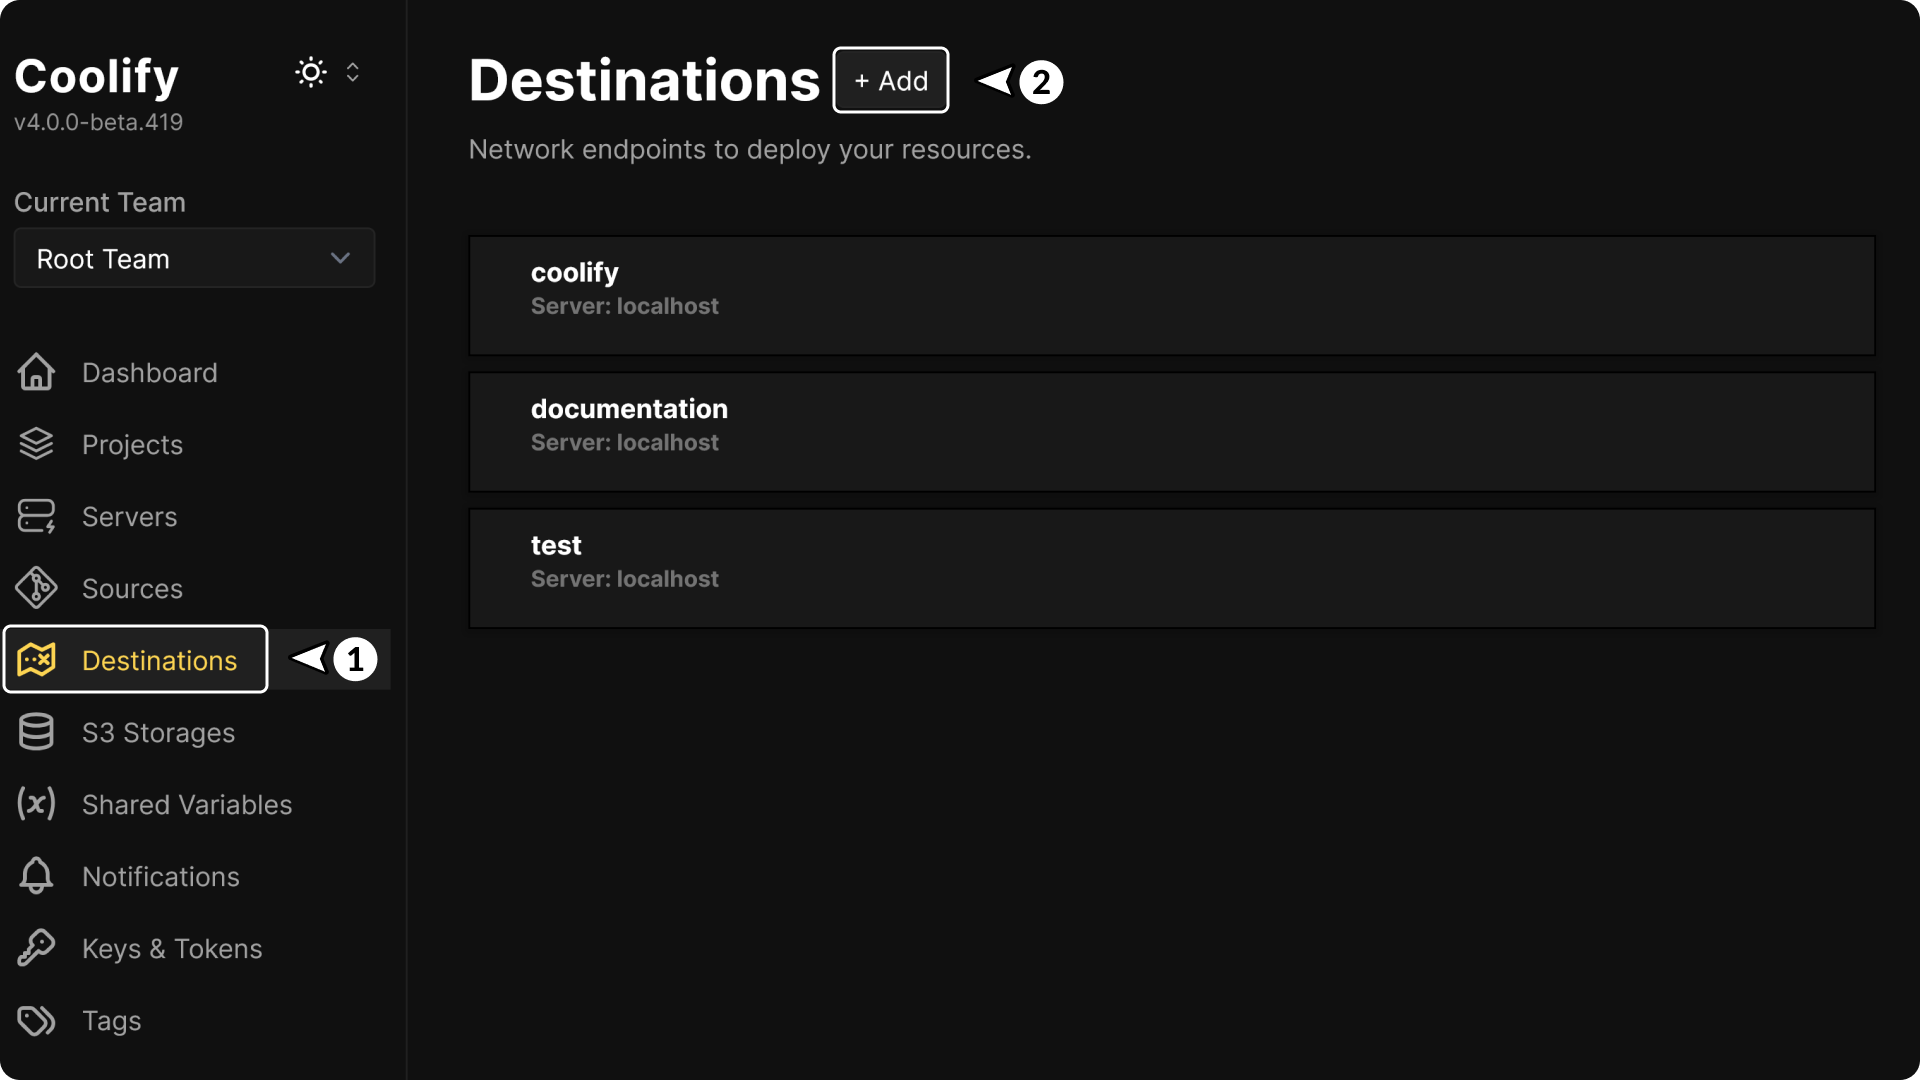Expand the Root Team selector chevron
The height and width of the screenshot is (1080, 1920).
[x=340, y=258]
